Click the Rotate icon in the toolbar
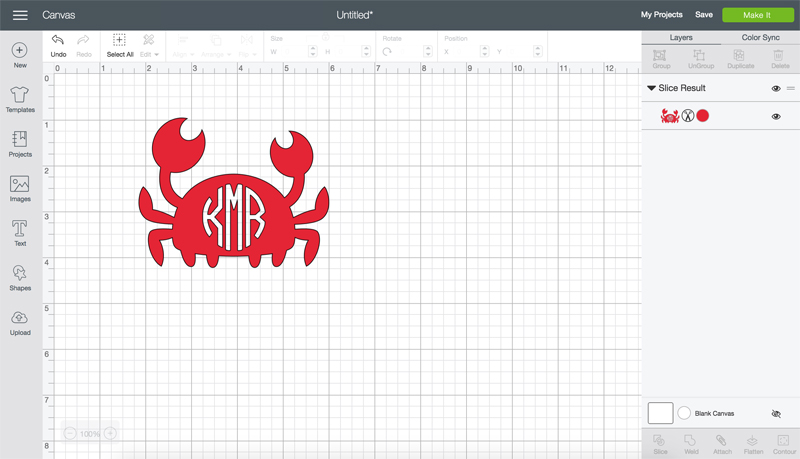This screenshot has height=459, width=800. (387, 52)
